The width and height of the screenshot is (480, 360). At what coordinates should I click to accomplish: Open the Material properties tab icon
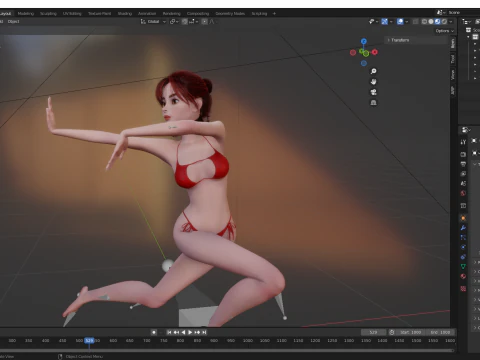point(463,276)
